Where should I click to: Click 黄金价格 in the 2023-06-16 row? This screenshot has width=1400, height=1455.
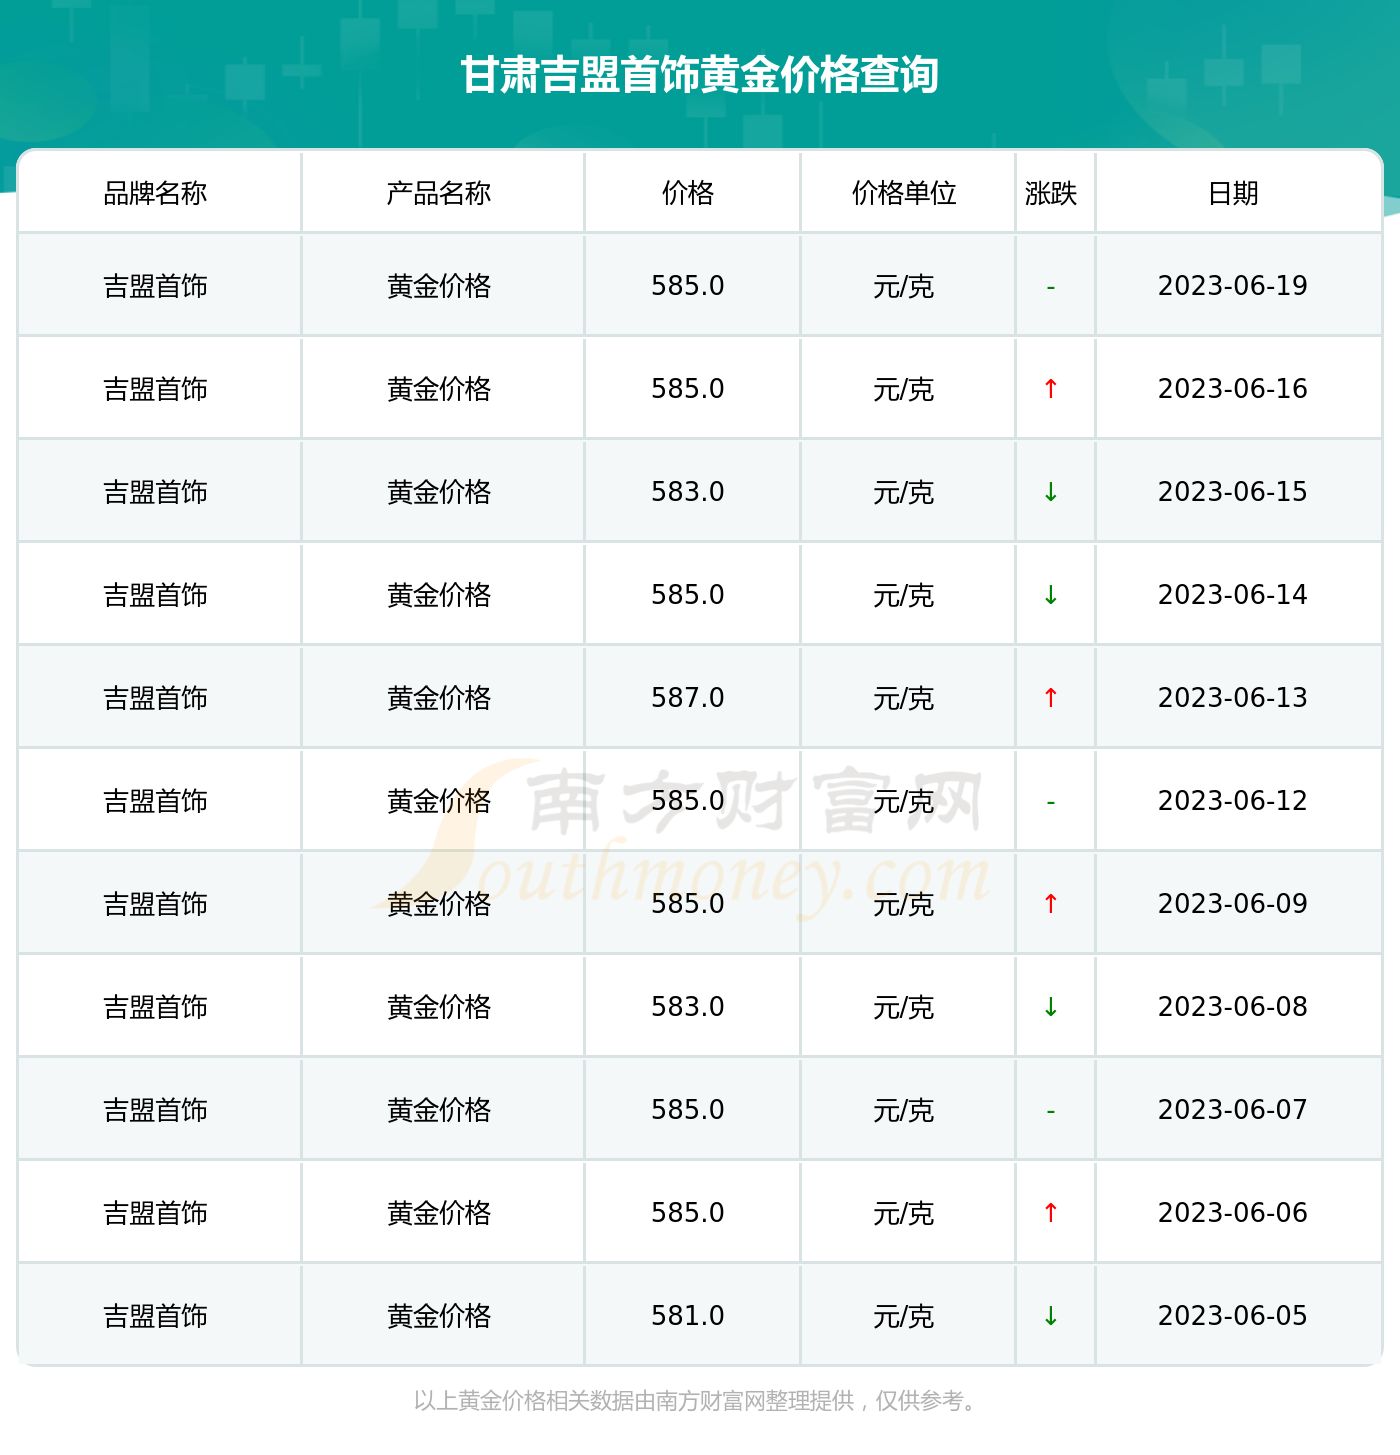click(x=439, y=389)
